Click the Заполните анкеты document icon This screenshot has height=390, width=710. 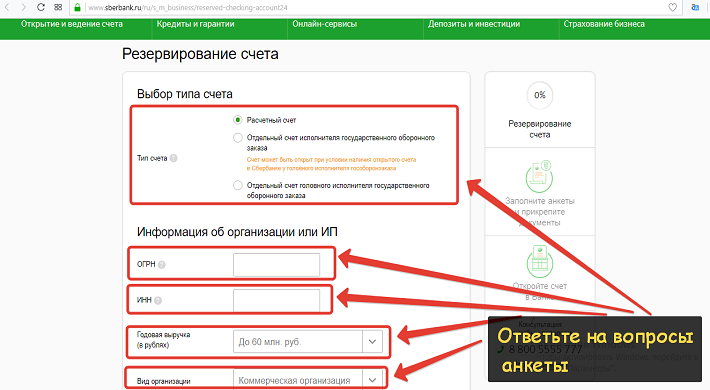pyautogui.click(x=539, y=176)
